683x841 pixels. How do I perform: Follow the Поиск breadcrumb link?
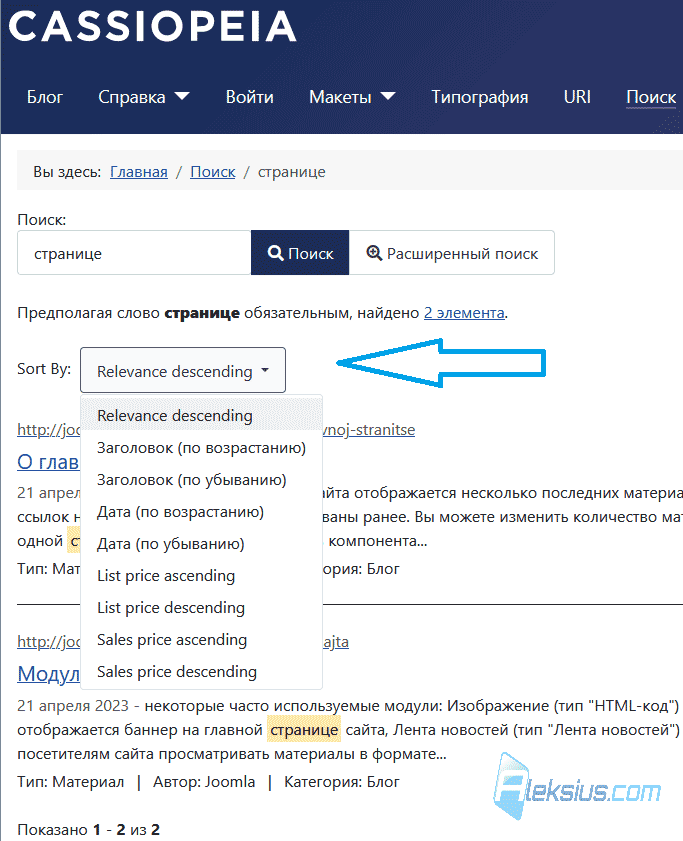pos(212,172)
